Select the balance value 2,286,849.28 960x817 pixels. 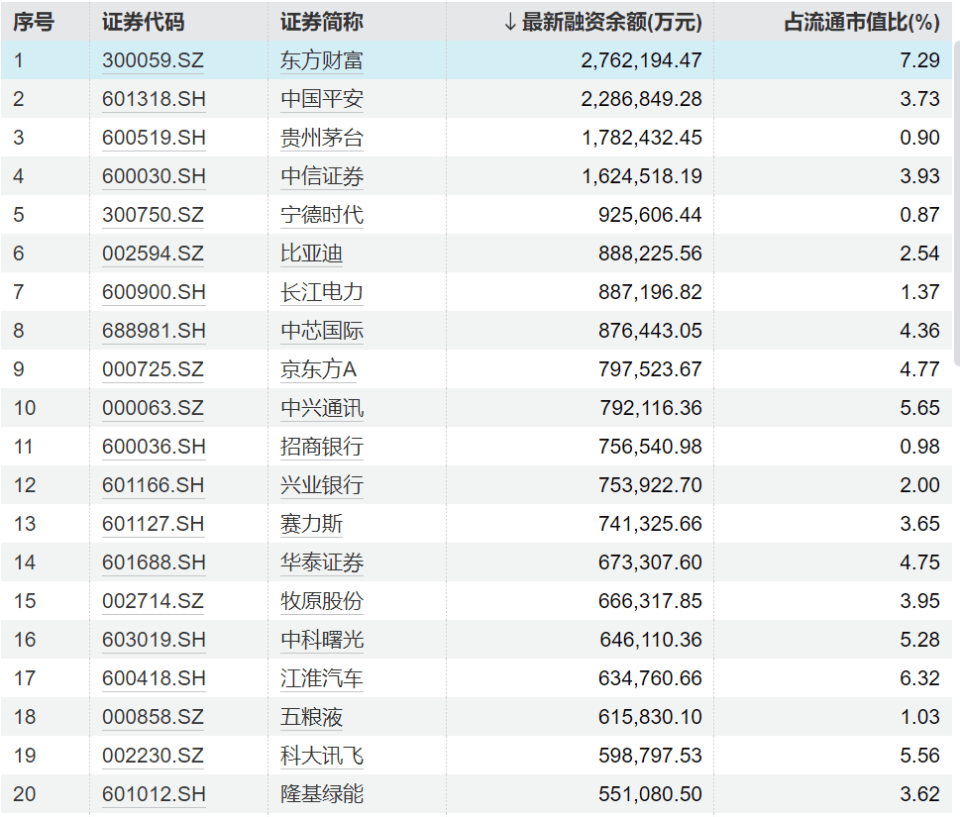point(642,99)
